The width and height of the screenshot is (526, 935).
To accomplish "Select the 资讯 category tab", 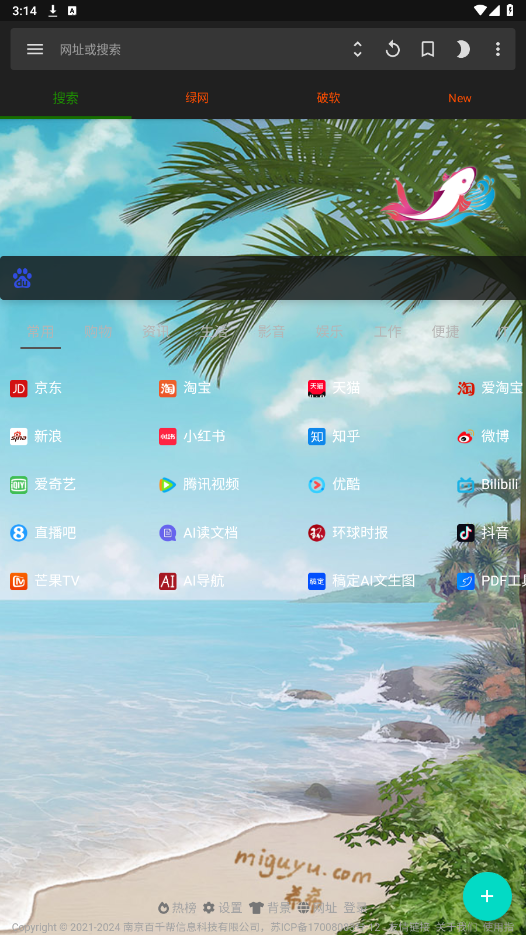I will tap(156, 332).
